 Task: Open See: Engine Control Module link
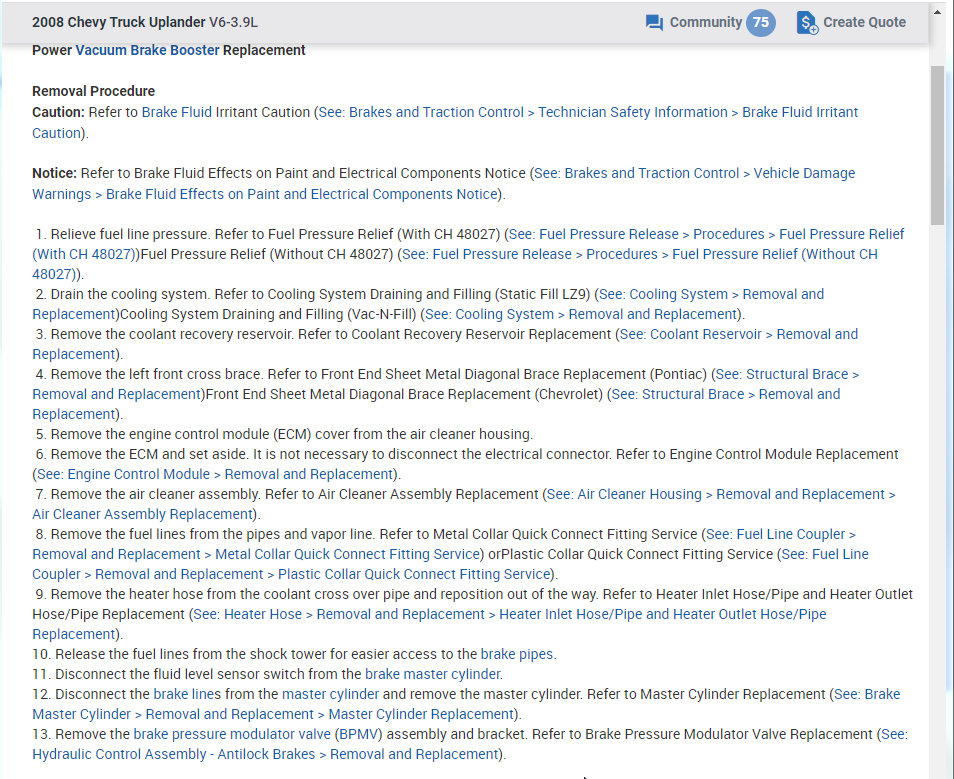[x=124, y=475]
